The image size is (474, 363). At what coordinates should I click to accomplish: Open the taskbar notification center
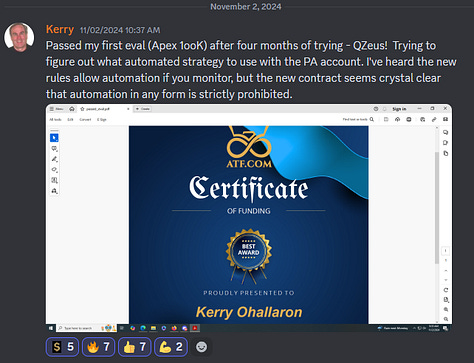pos(445,328)
